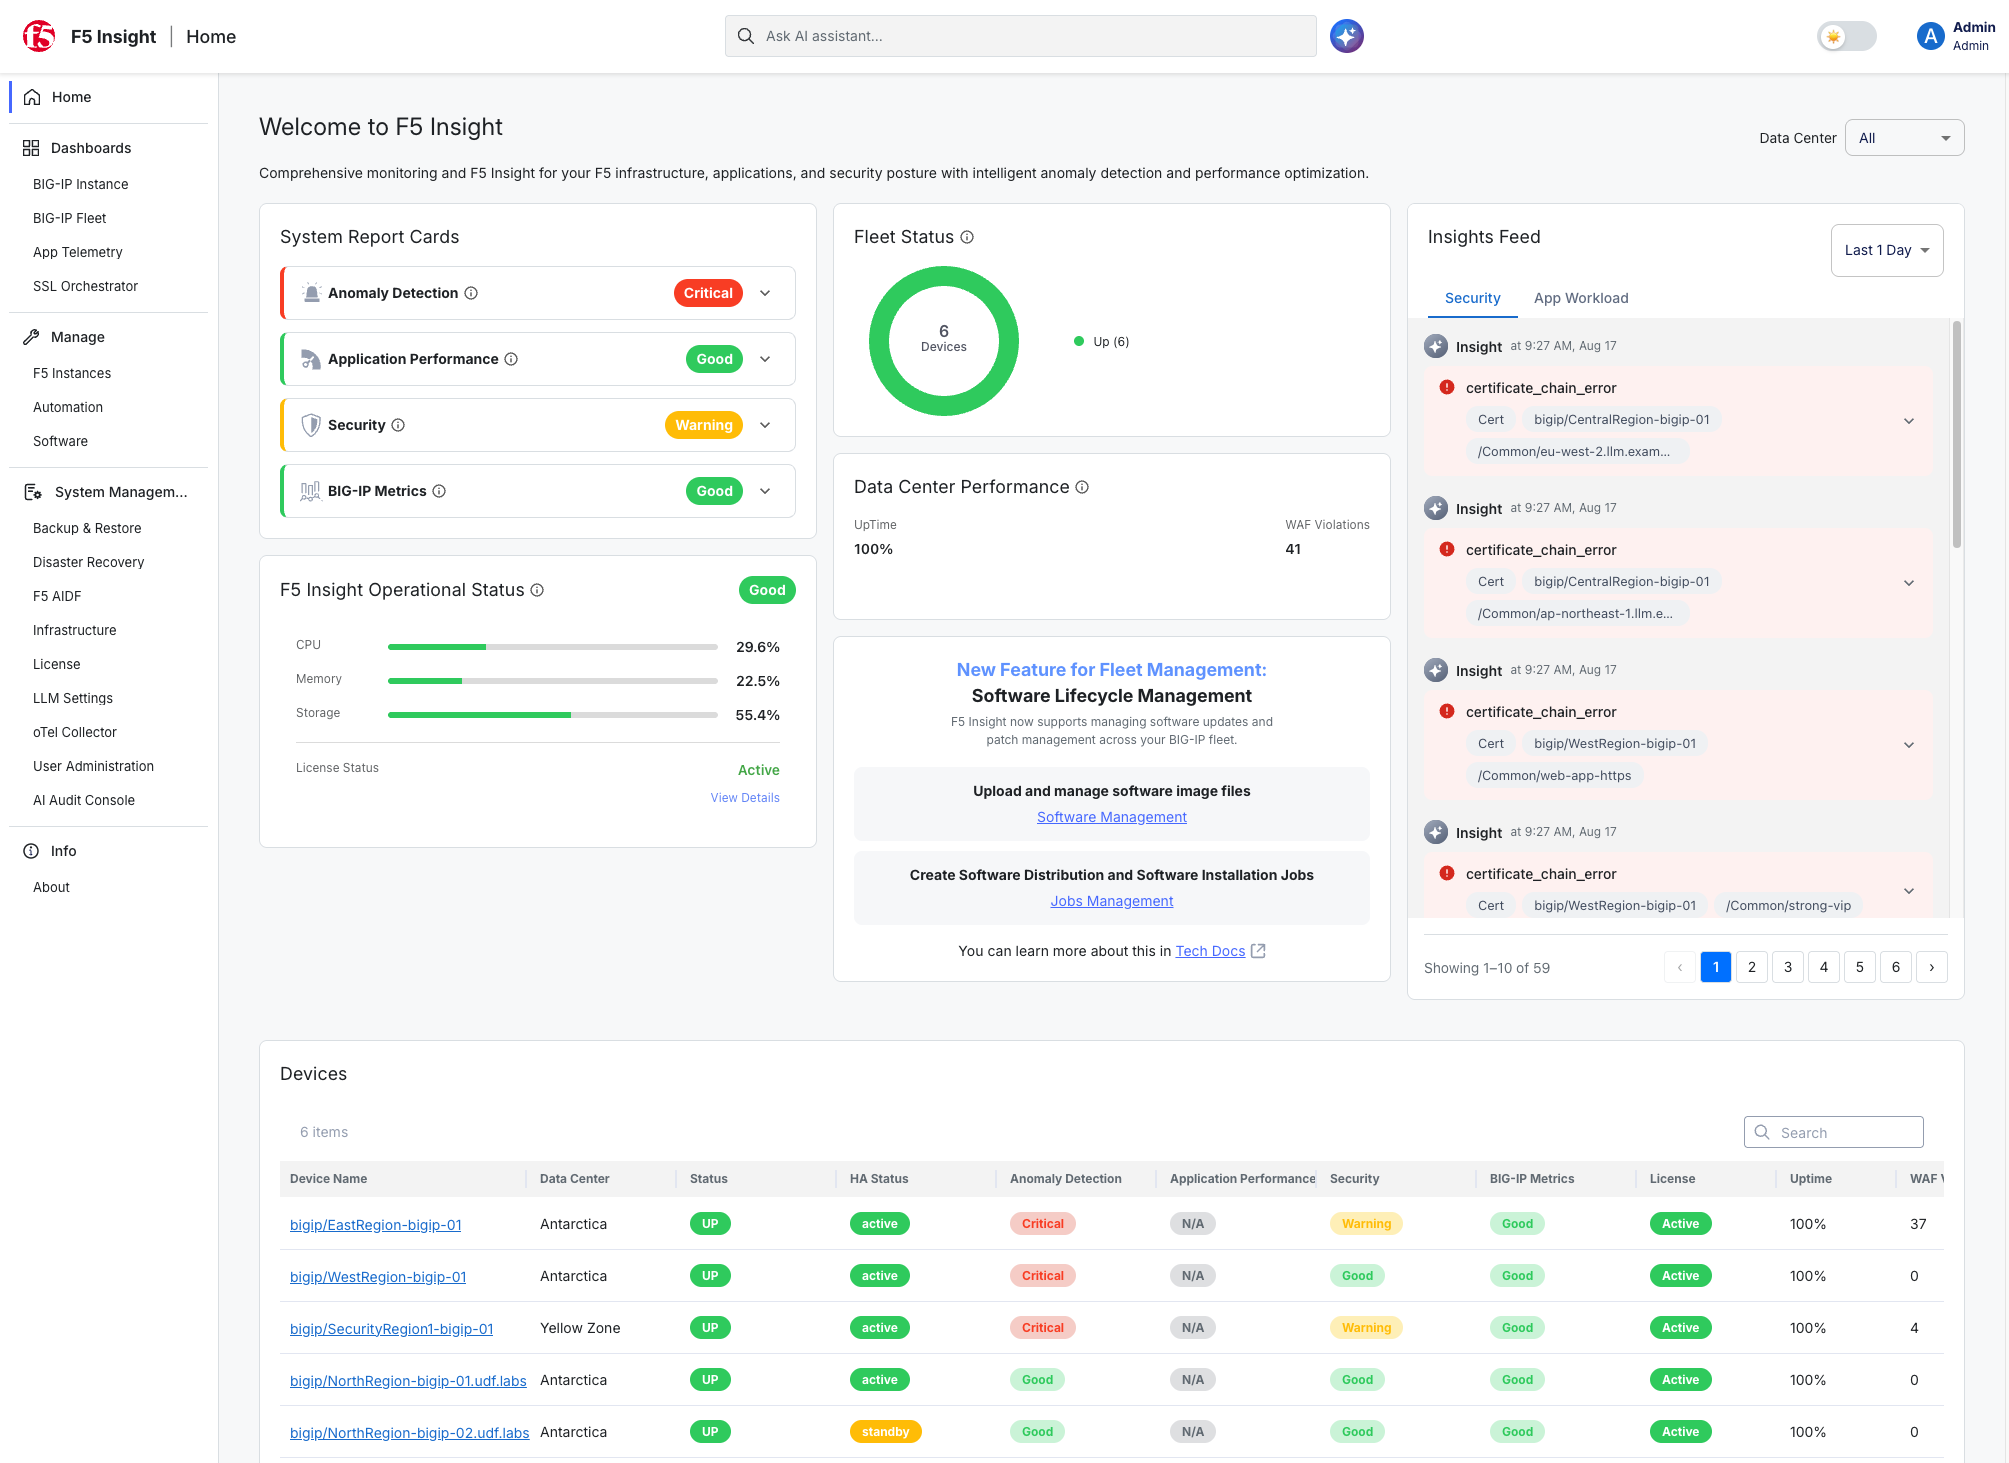Click the F5 Insight Operational Status info icon
This screenshot has height=1463, width=2009.
[x=537, y=590]
